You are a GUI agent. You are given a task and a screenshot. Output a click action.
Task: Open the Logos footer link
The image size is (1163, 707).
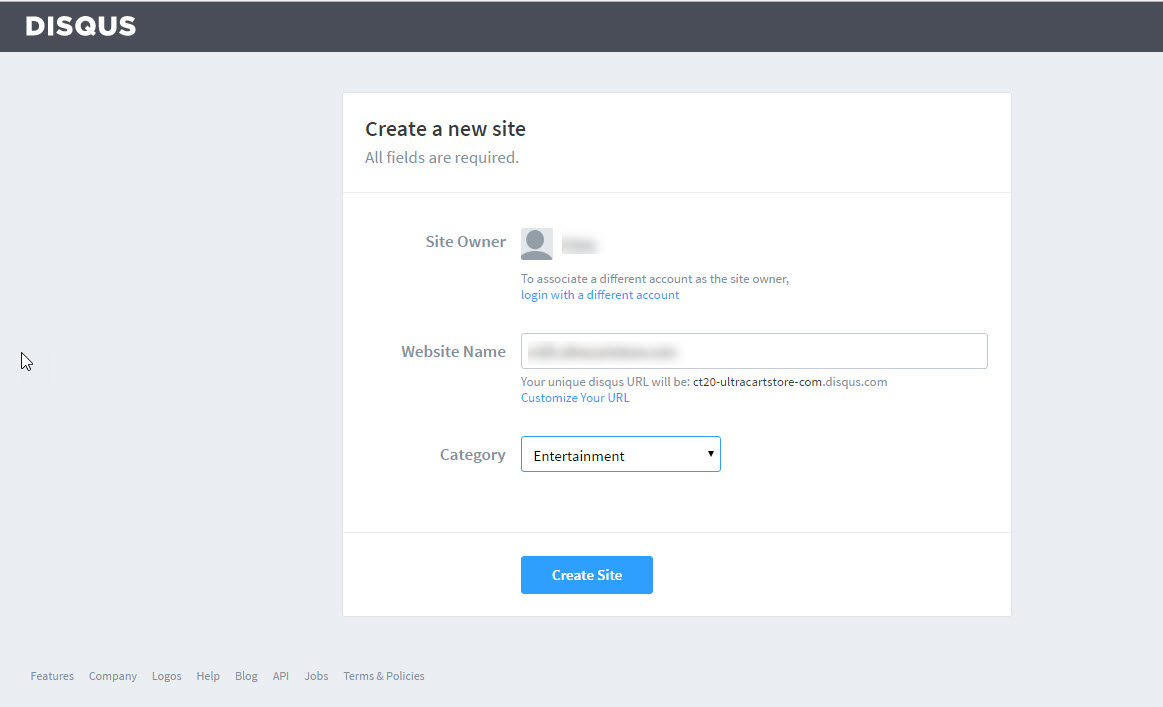pyautogui.click(x=167, y=676)
